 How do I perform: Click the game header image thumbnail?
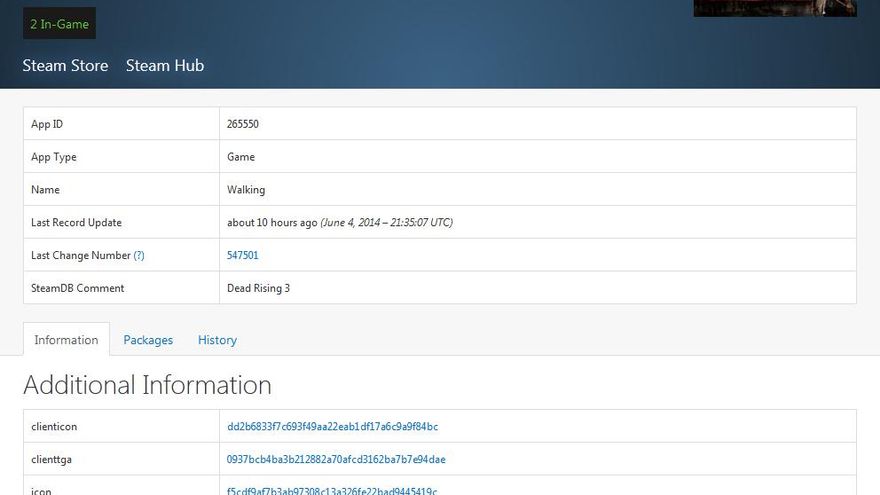click(x=775, y=8)
